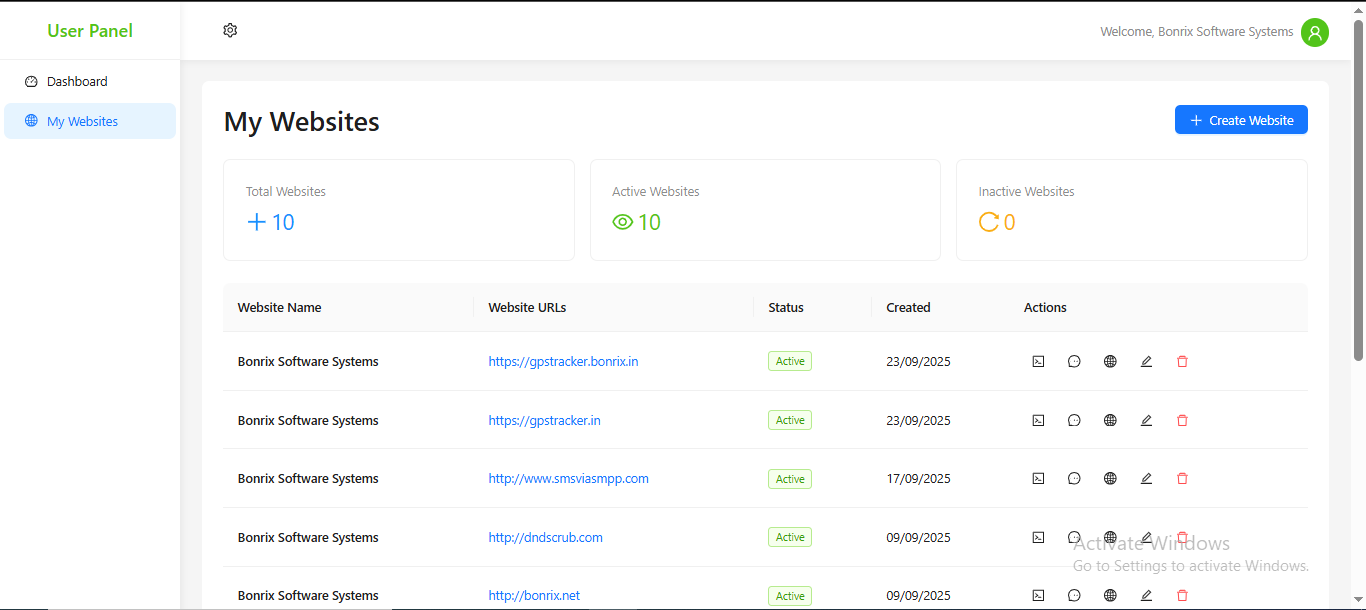Click the profile avatar icon top right
1366x610 pixels.
tap(1315, 32)
